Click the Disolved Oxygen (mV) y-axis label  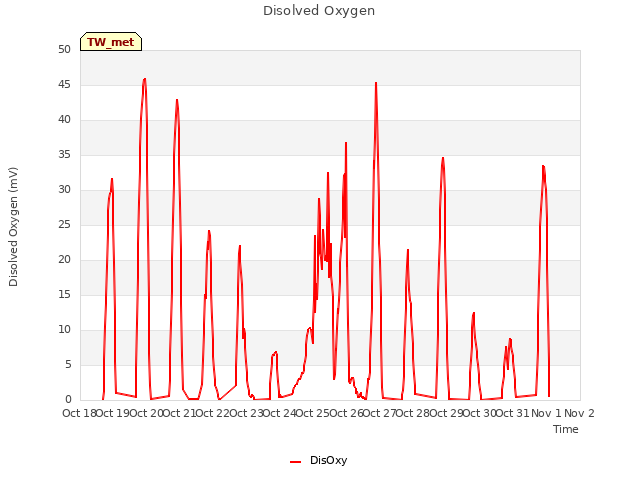point(13,227)
